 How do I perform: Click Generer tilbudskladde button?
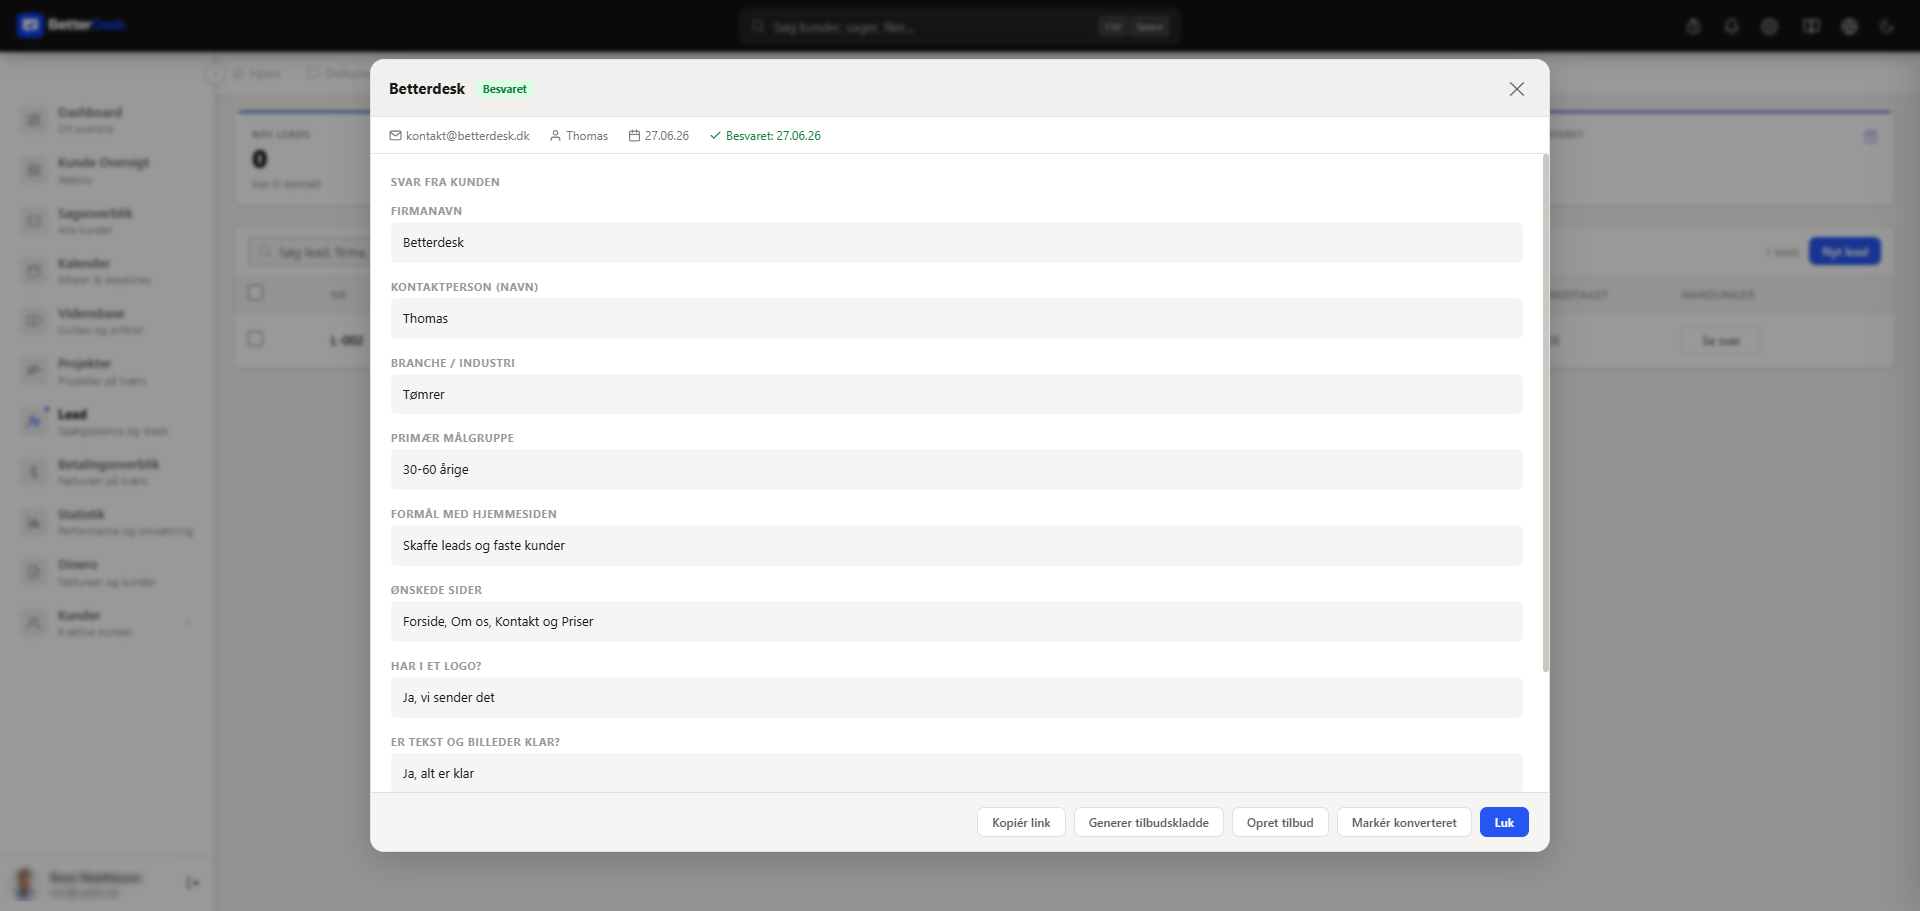click(x=1149, y=822)
